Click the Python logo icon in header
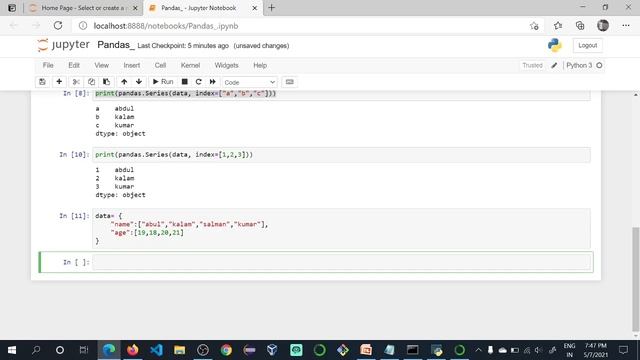 click(x=555, y=45)
